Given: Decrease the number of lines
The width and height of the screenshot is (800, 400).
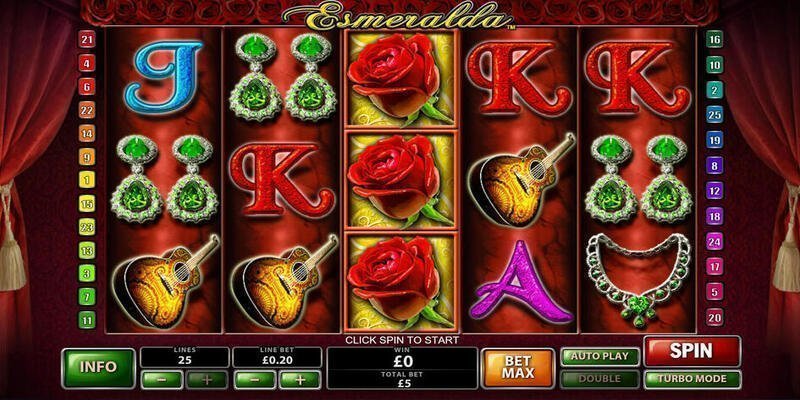Looking at the screenshot, I should [x=162, y=380].
